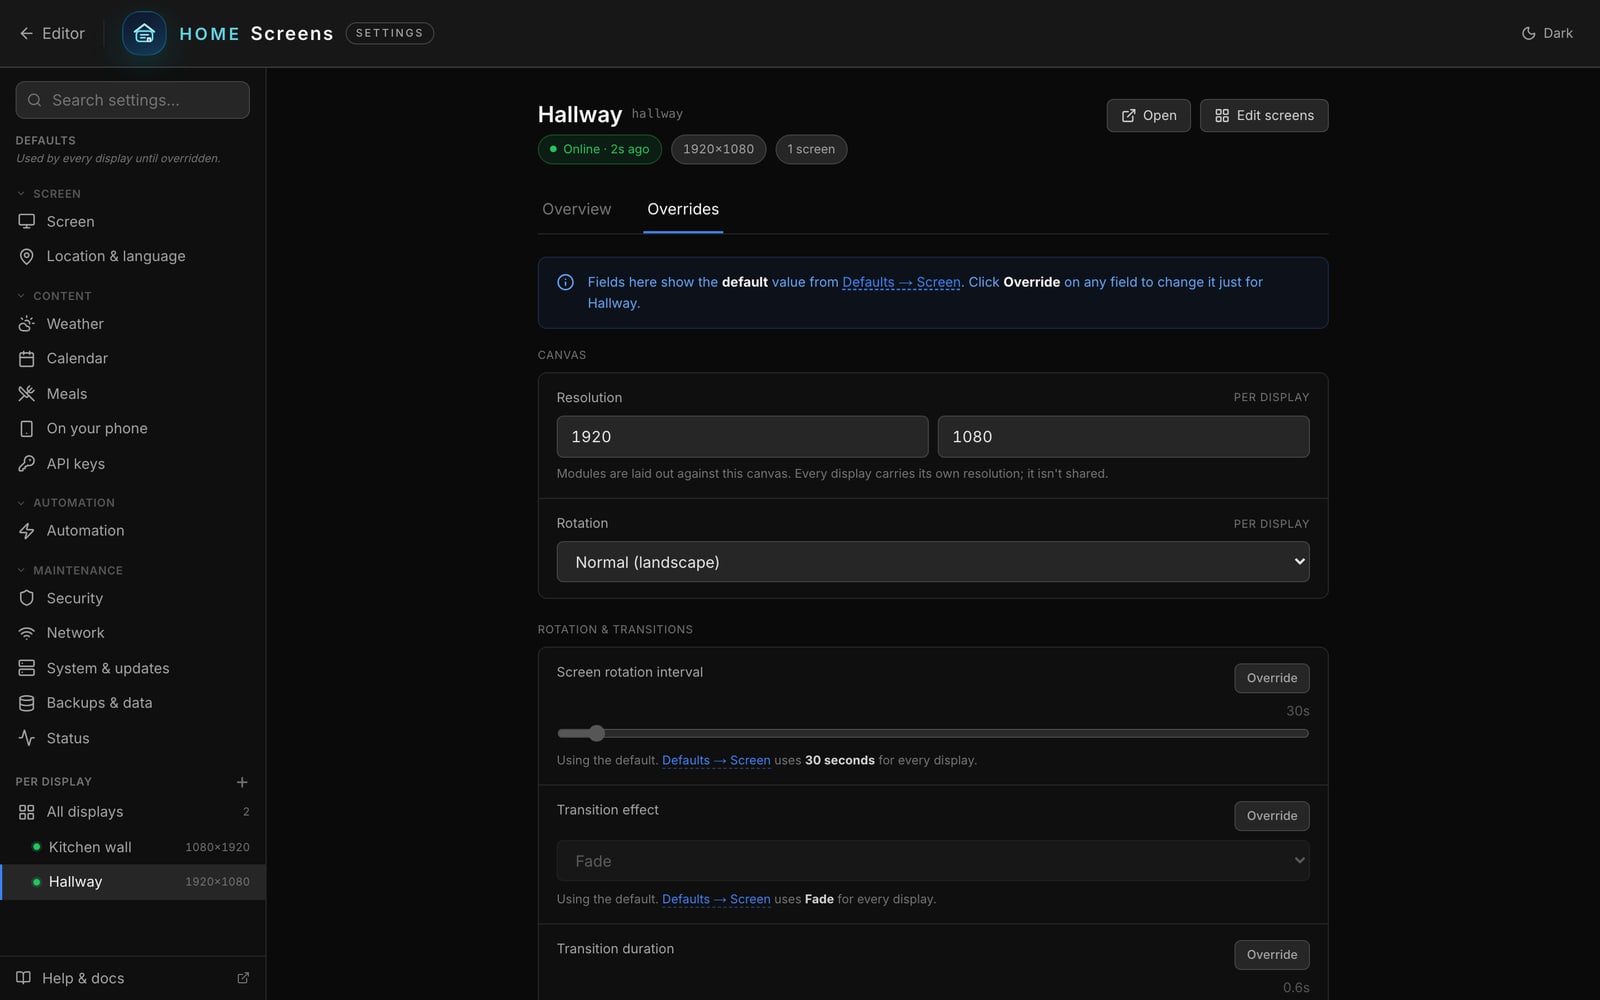Click the screen rotation interval slider handle
Image resolution: width=1600 pixels, height=1000 pixels.
coord(596,733)
